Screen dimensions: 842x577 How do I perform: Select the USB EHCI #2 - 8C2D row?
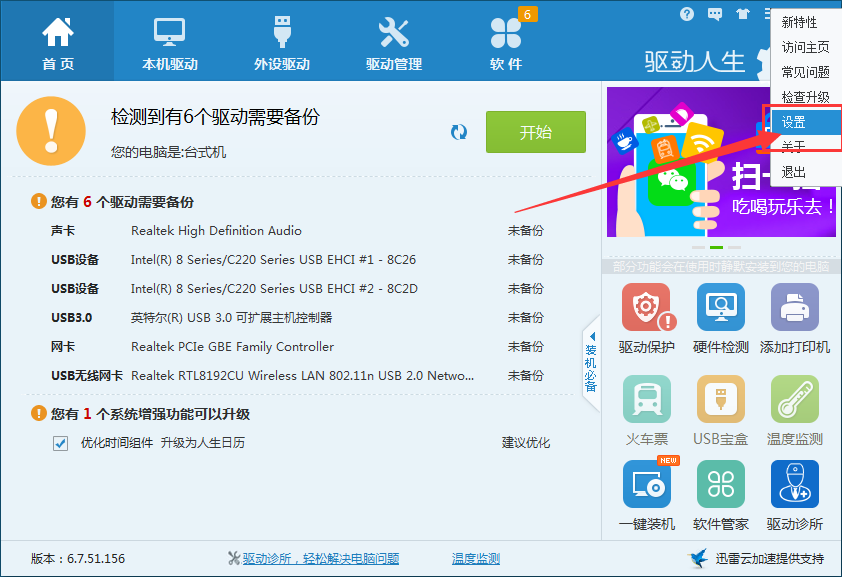tap(298, 289)
